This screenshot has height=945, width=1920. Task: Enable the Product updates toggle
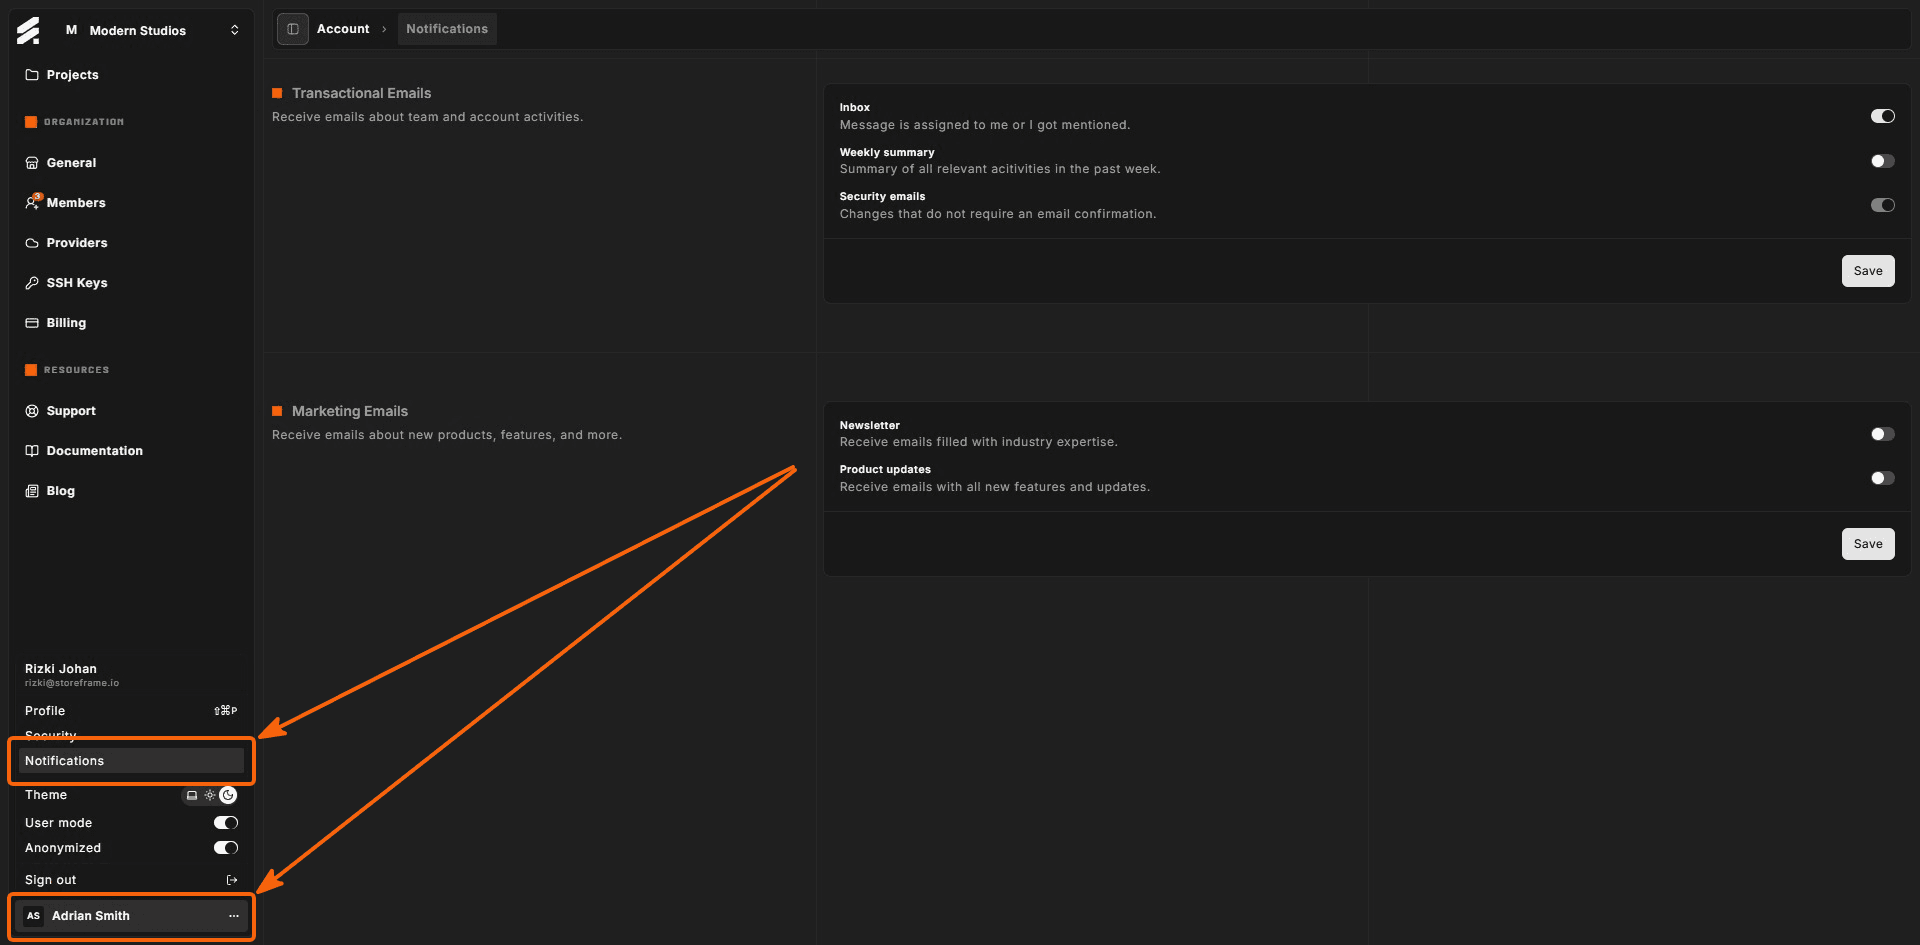coord(1882,478)
